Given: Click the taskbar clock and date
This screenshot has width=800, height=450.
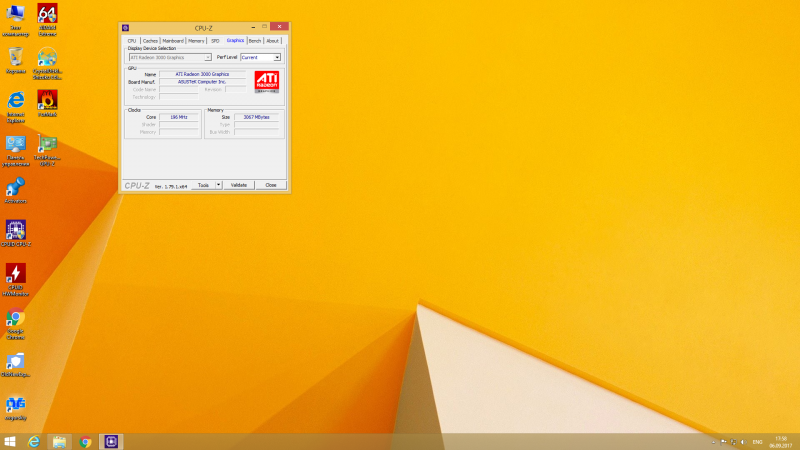Looking at the screenshot, I should (x=779, y=441).
